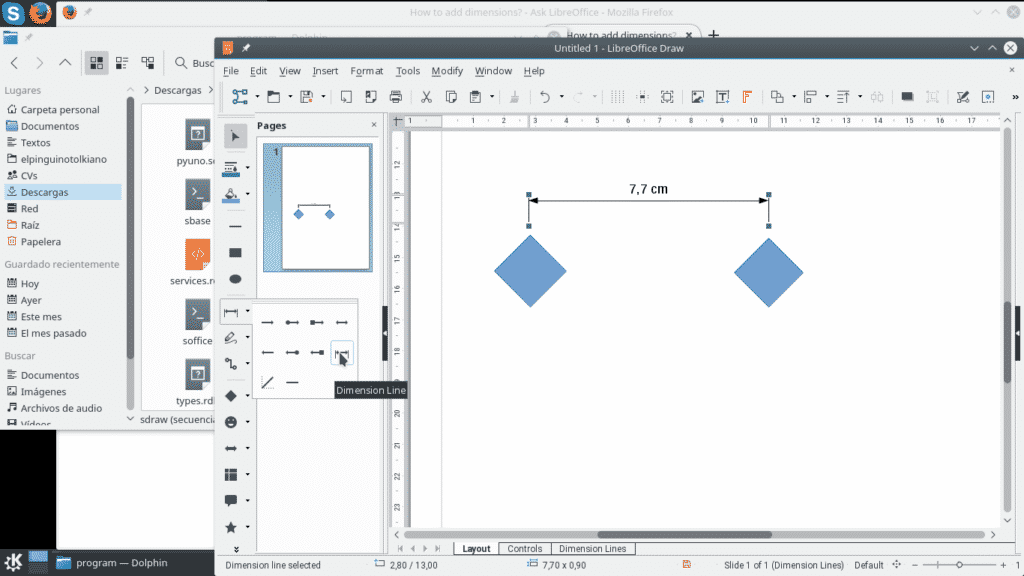Open the Fontwork insertion tool

click(746, 97)
